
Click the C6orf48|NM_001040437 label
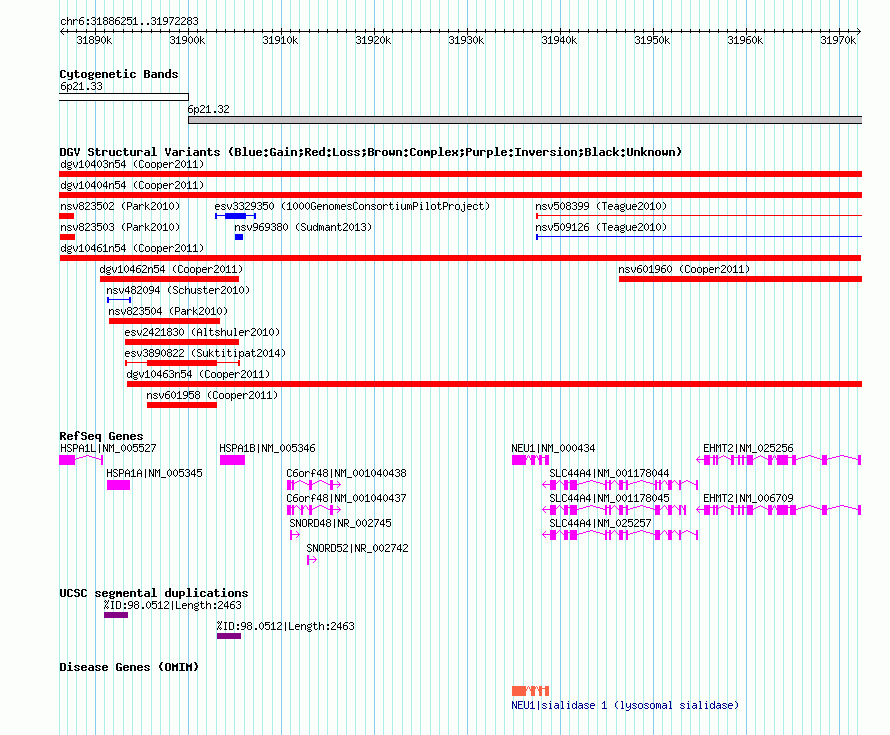(x=346, y=498)
